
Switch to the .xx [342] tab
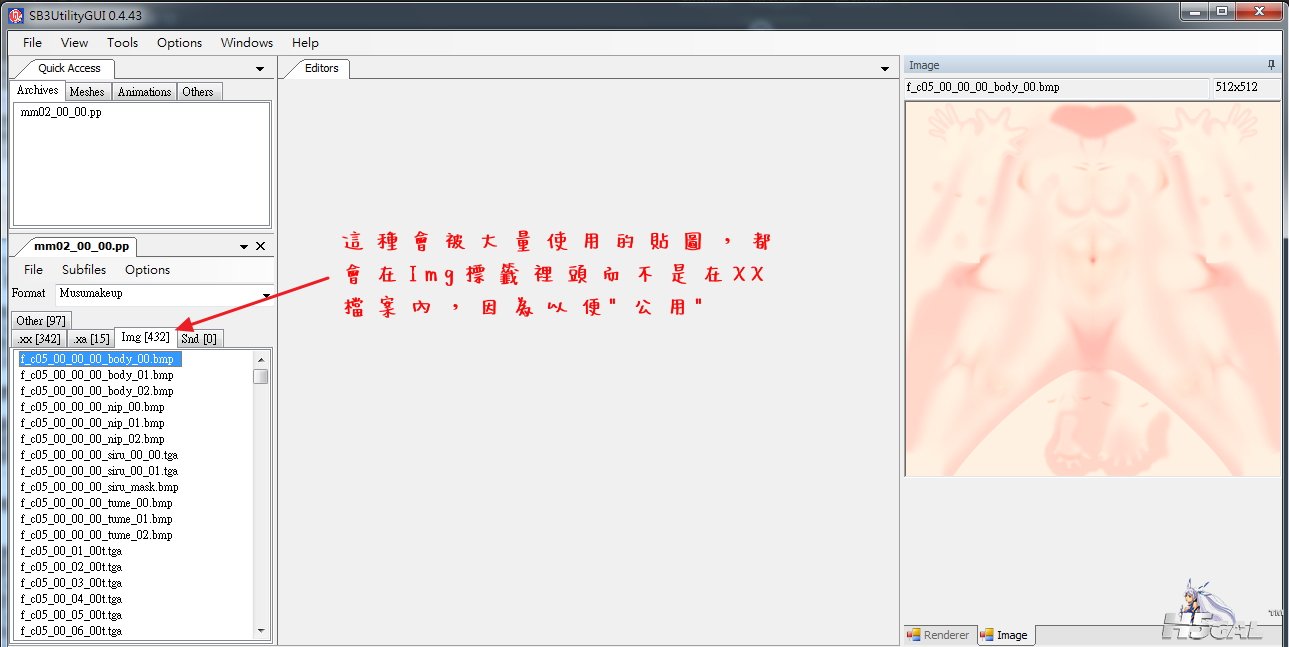pyautogui.click(x=40, y=338)
